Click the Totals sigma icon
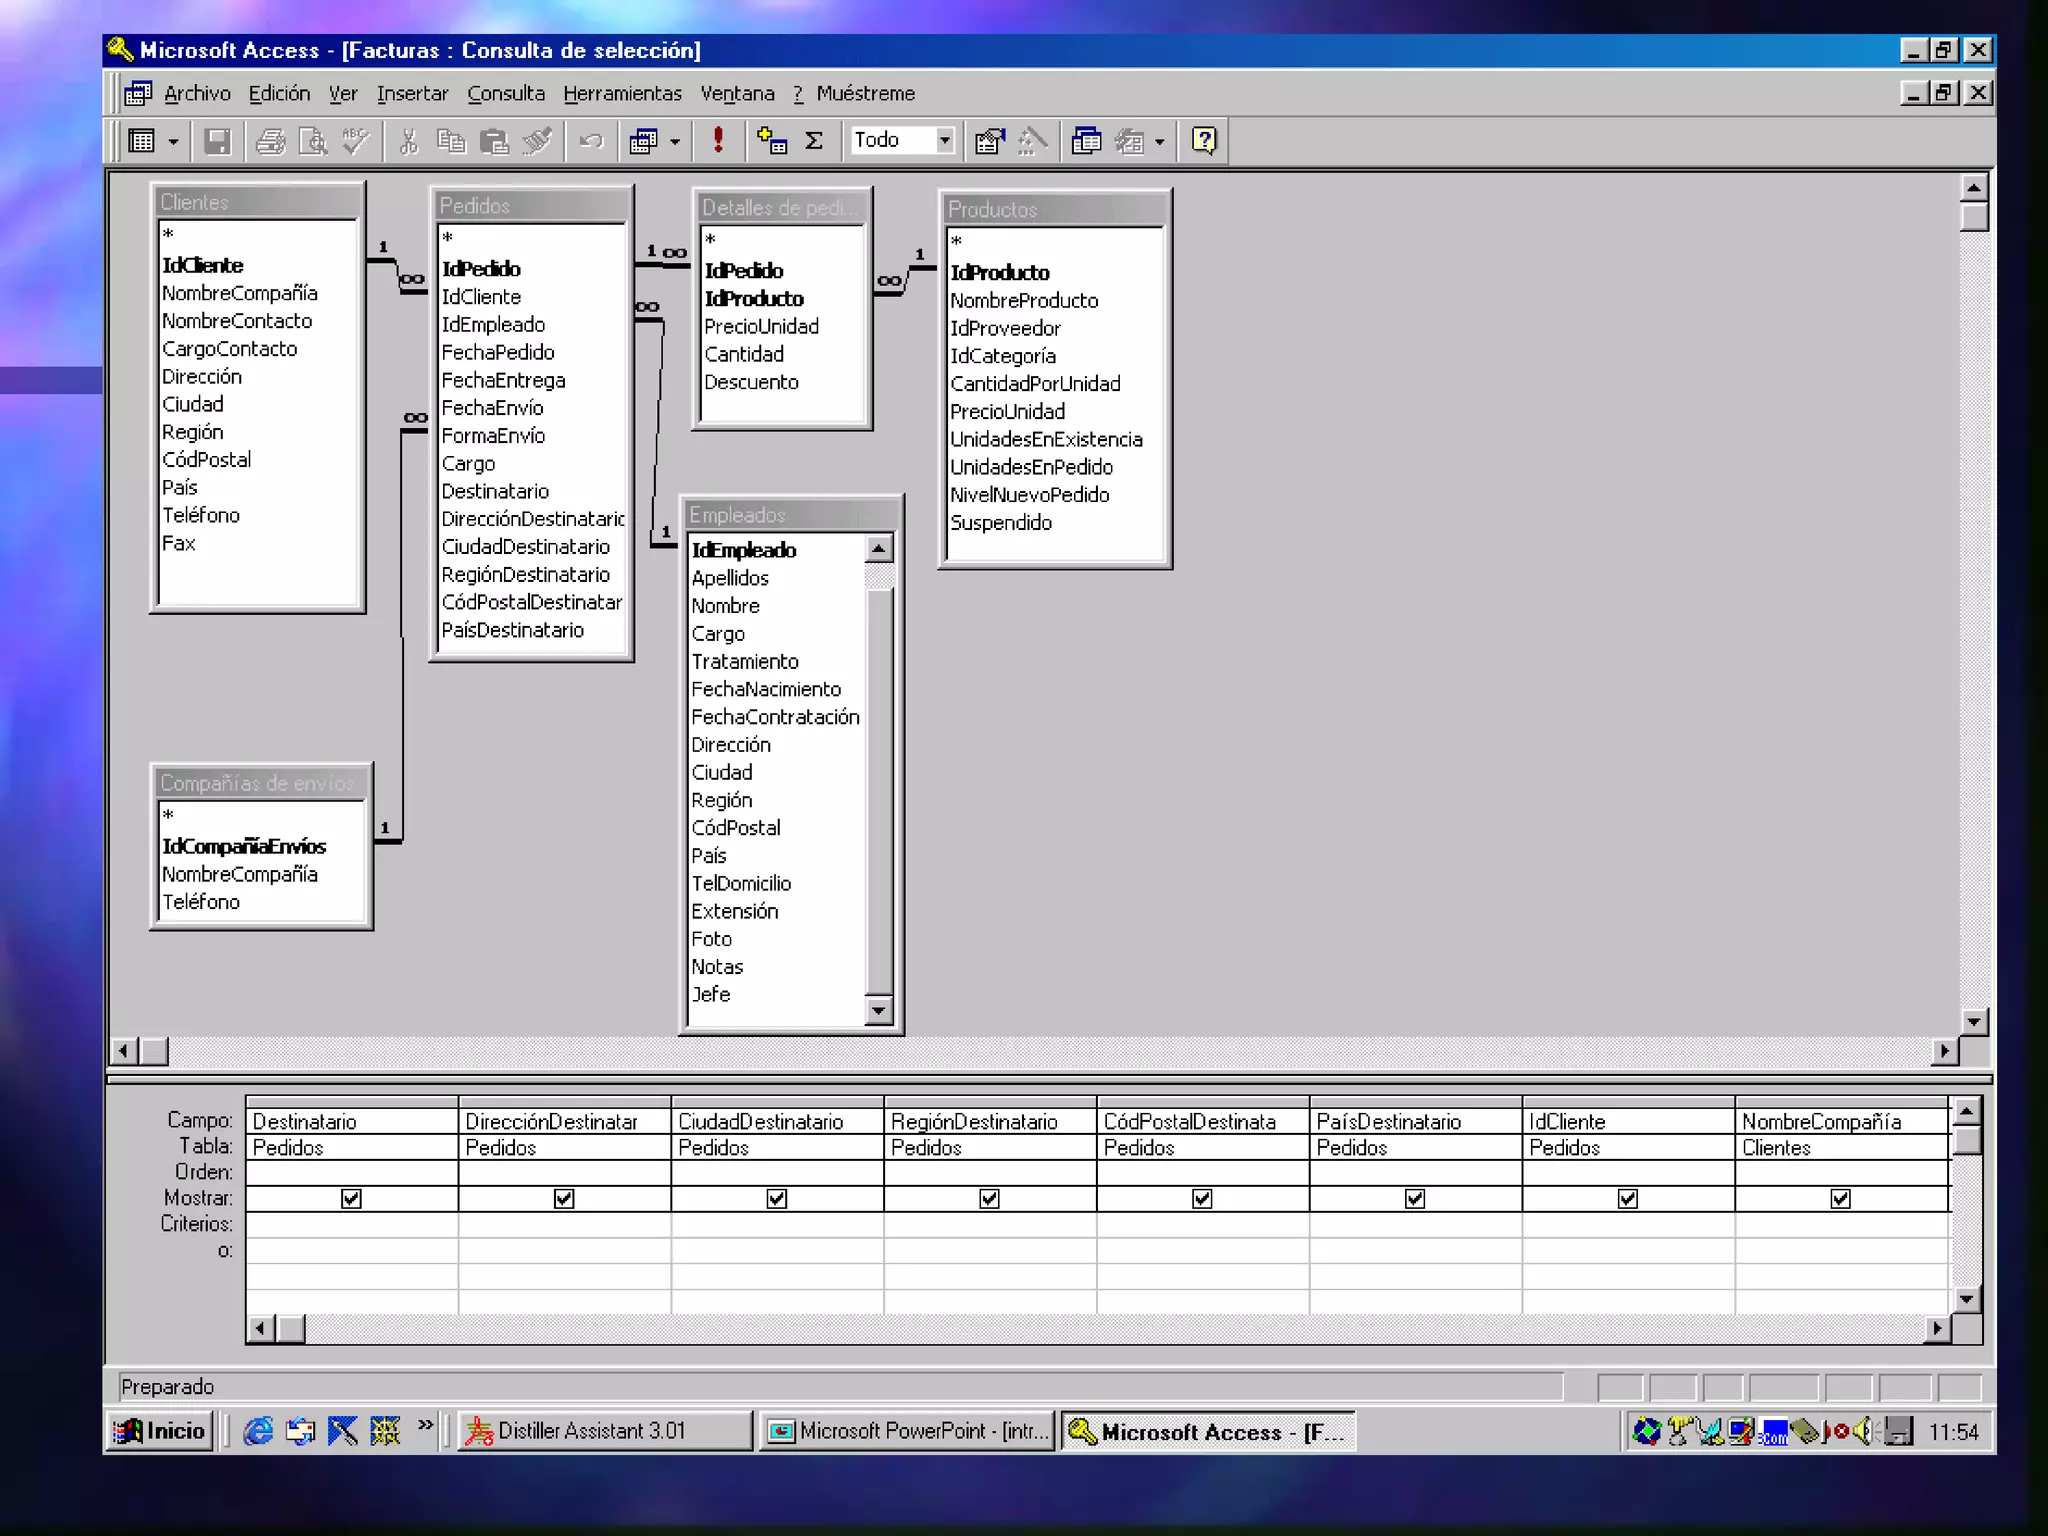 coord(815,141)
